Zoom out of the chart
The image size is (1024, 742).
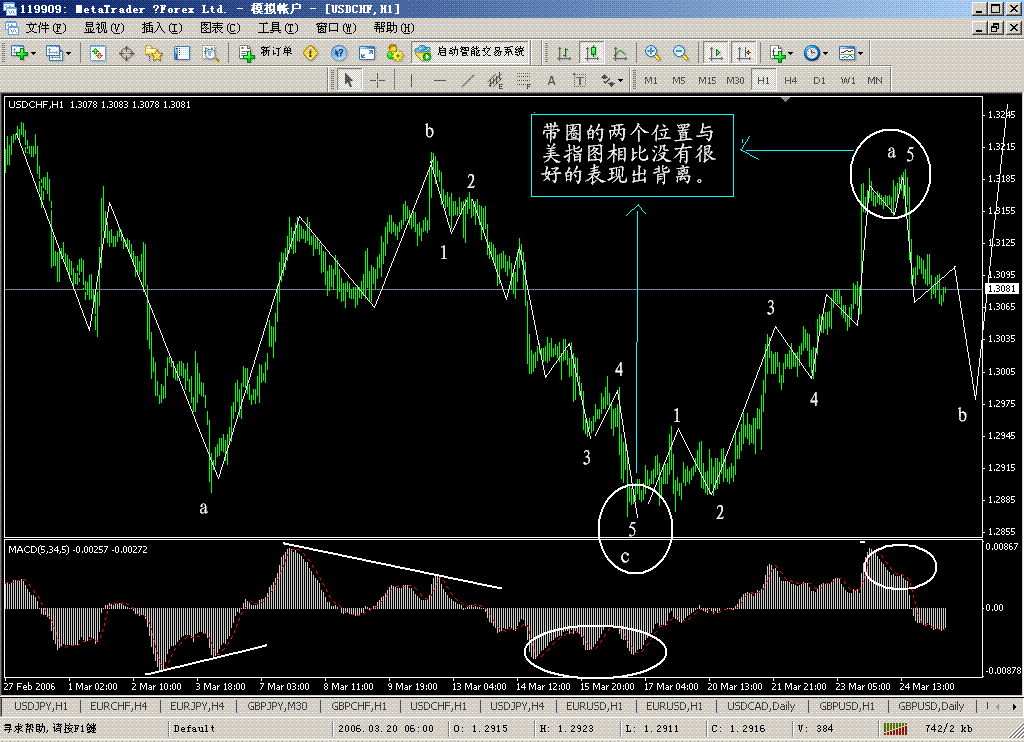coord(680,54)
